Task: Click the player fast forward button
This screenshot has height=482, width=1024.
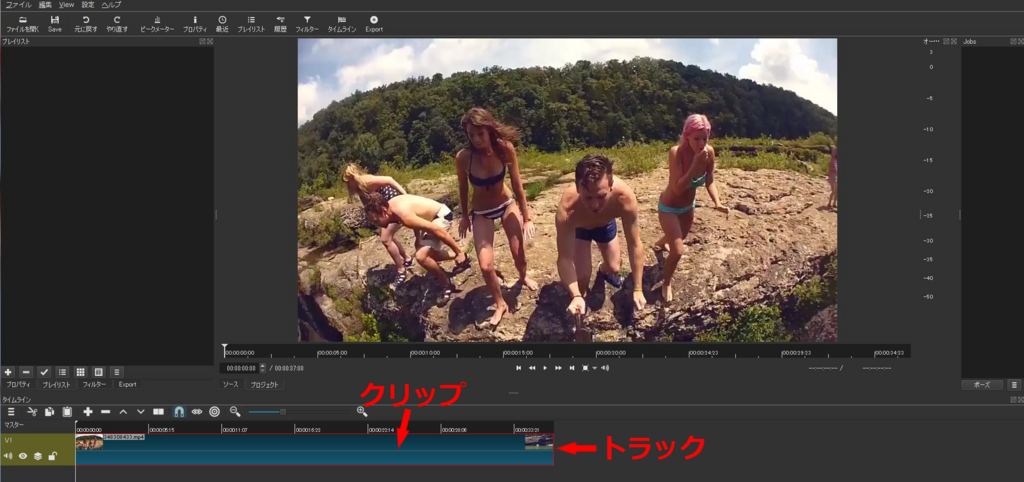Action: point(558,368)
